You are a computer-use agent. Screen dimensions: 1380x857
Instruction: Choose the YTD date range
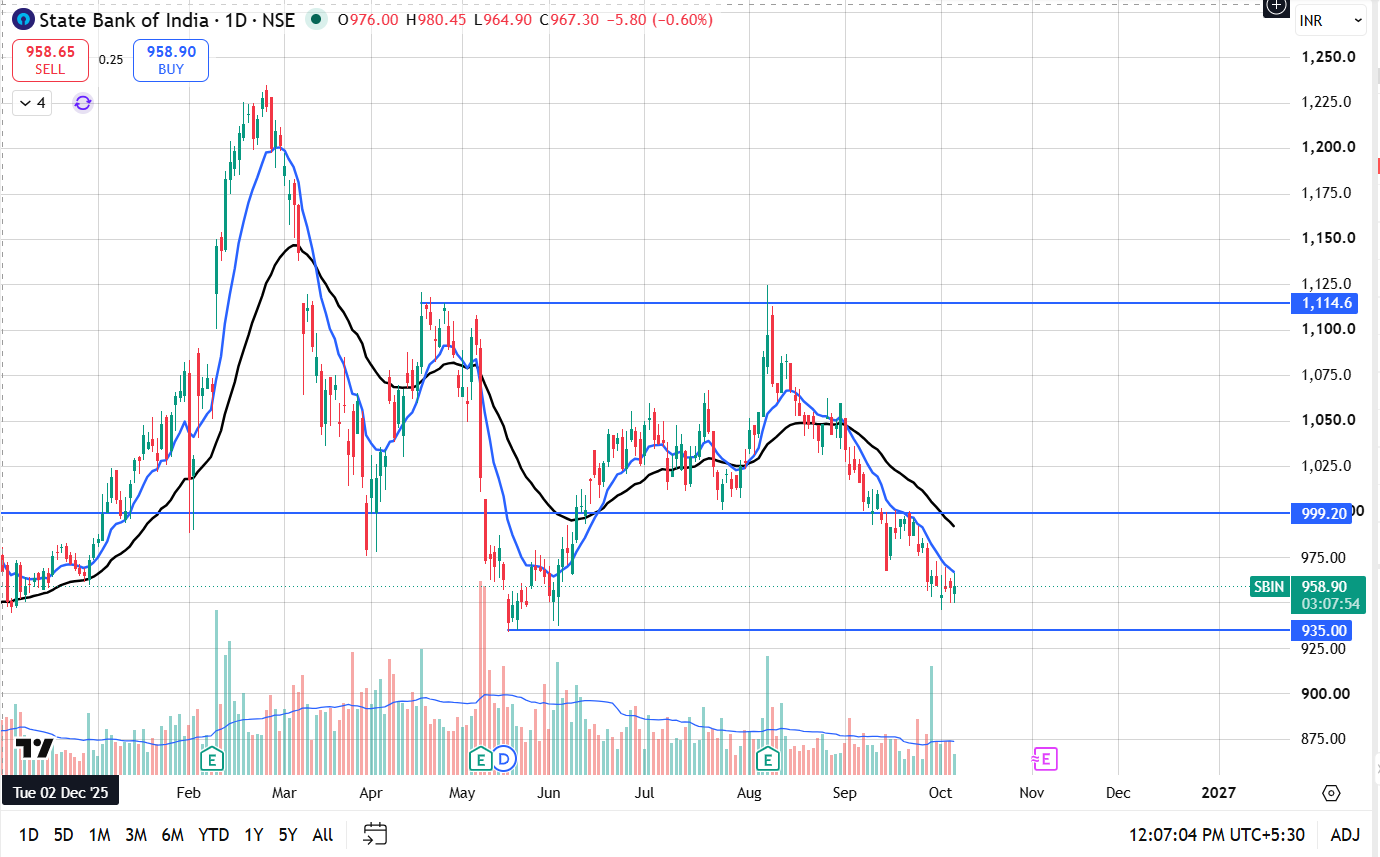coord(213,834)
